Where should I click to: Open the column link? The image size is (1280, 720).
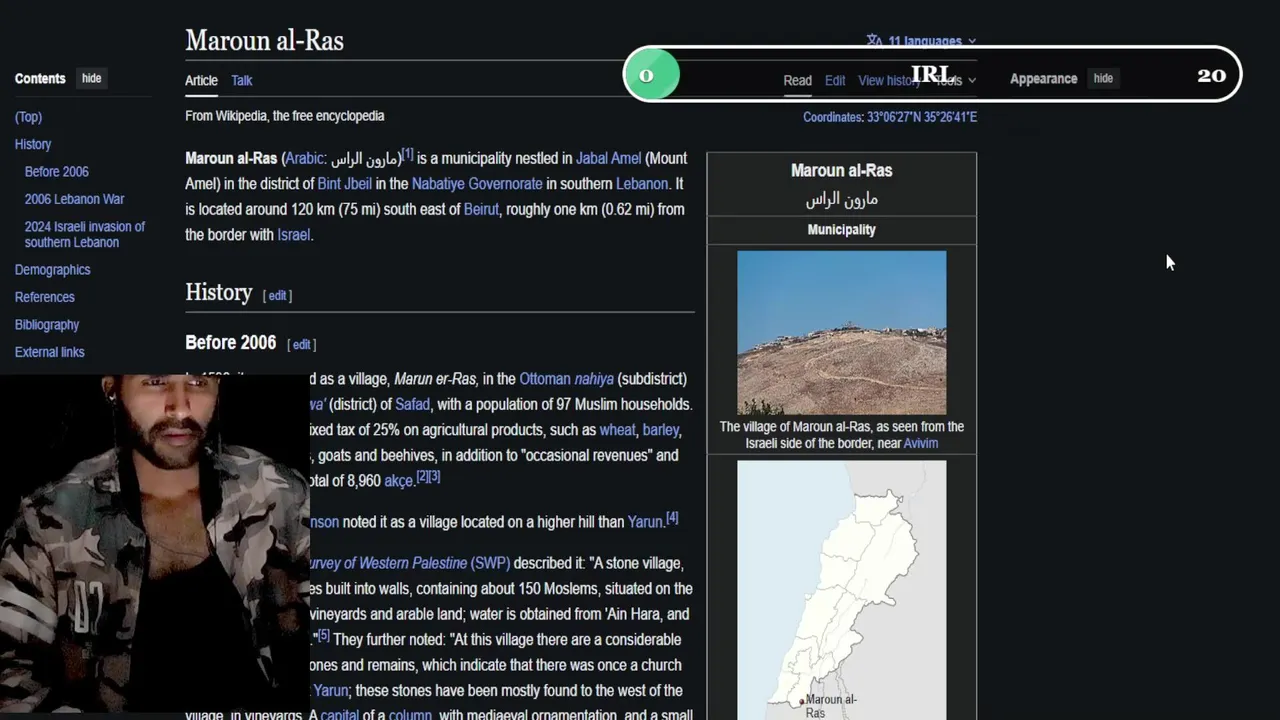tap(410, 715)
